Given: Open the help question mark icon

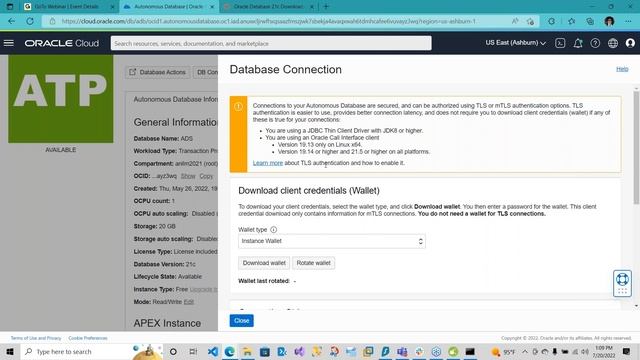Looking at the screenshot, I should pos(595,43).
